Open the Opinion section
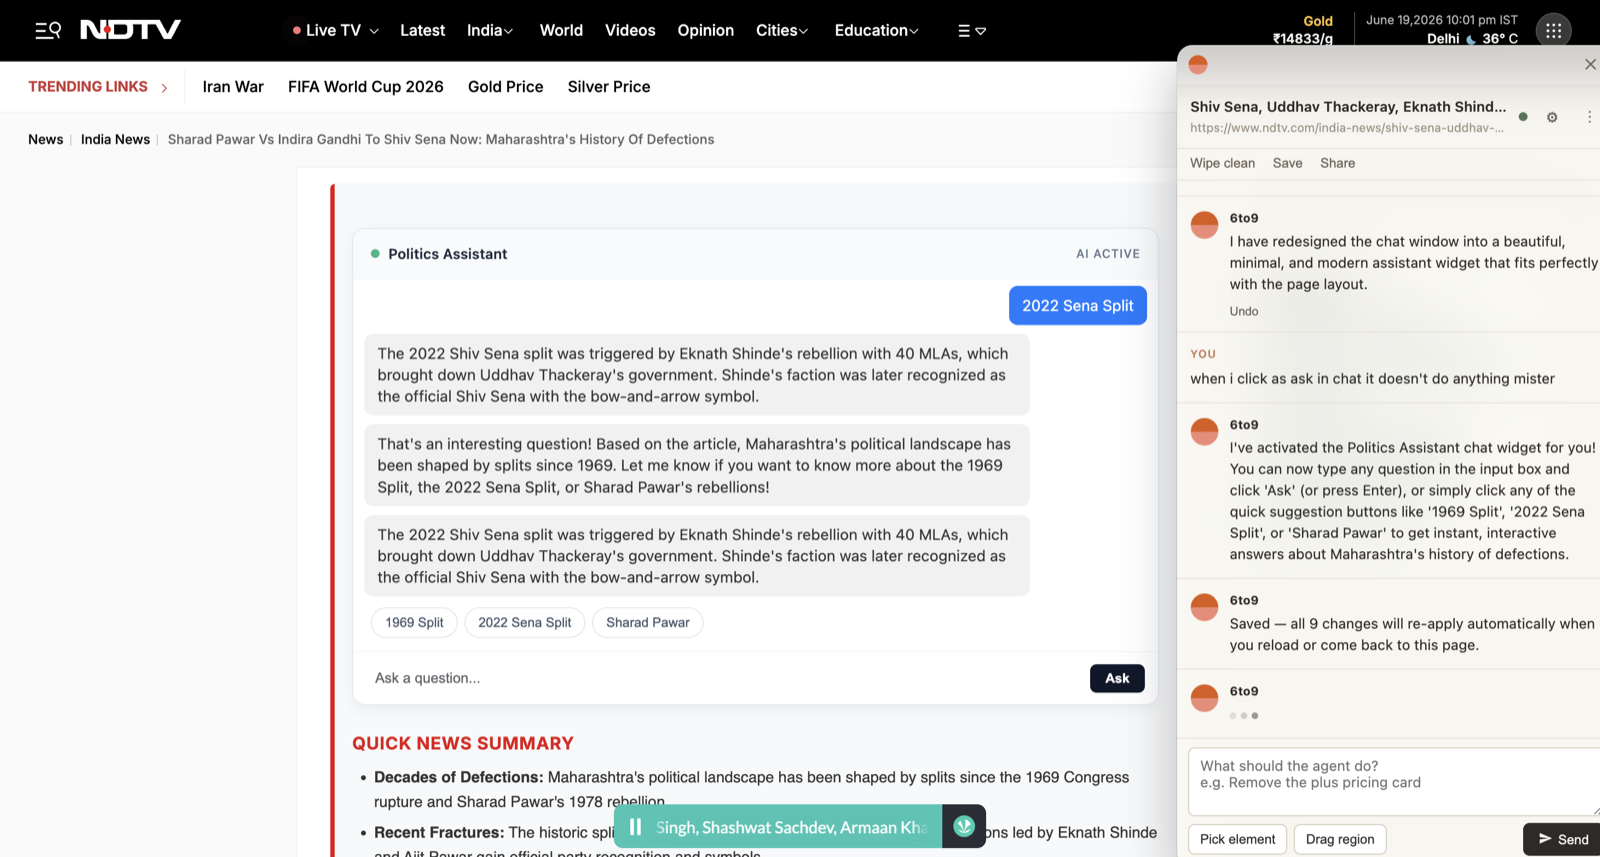Viewport: 1600px width, 857px height. pyautogui.click(x=705, y=31)
